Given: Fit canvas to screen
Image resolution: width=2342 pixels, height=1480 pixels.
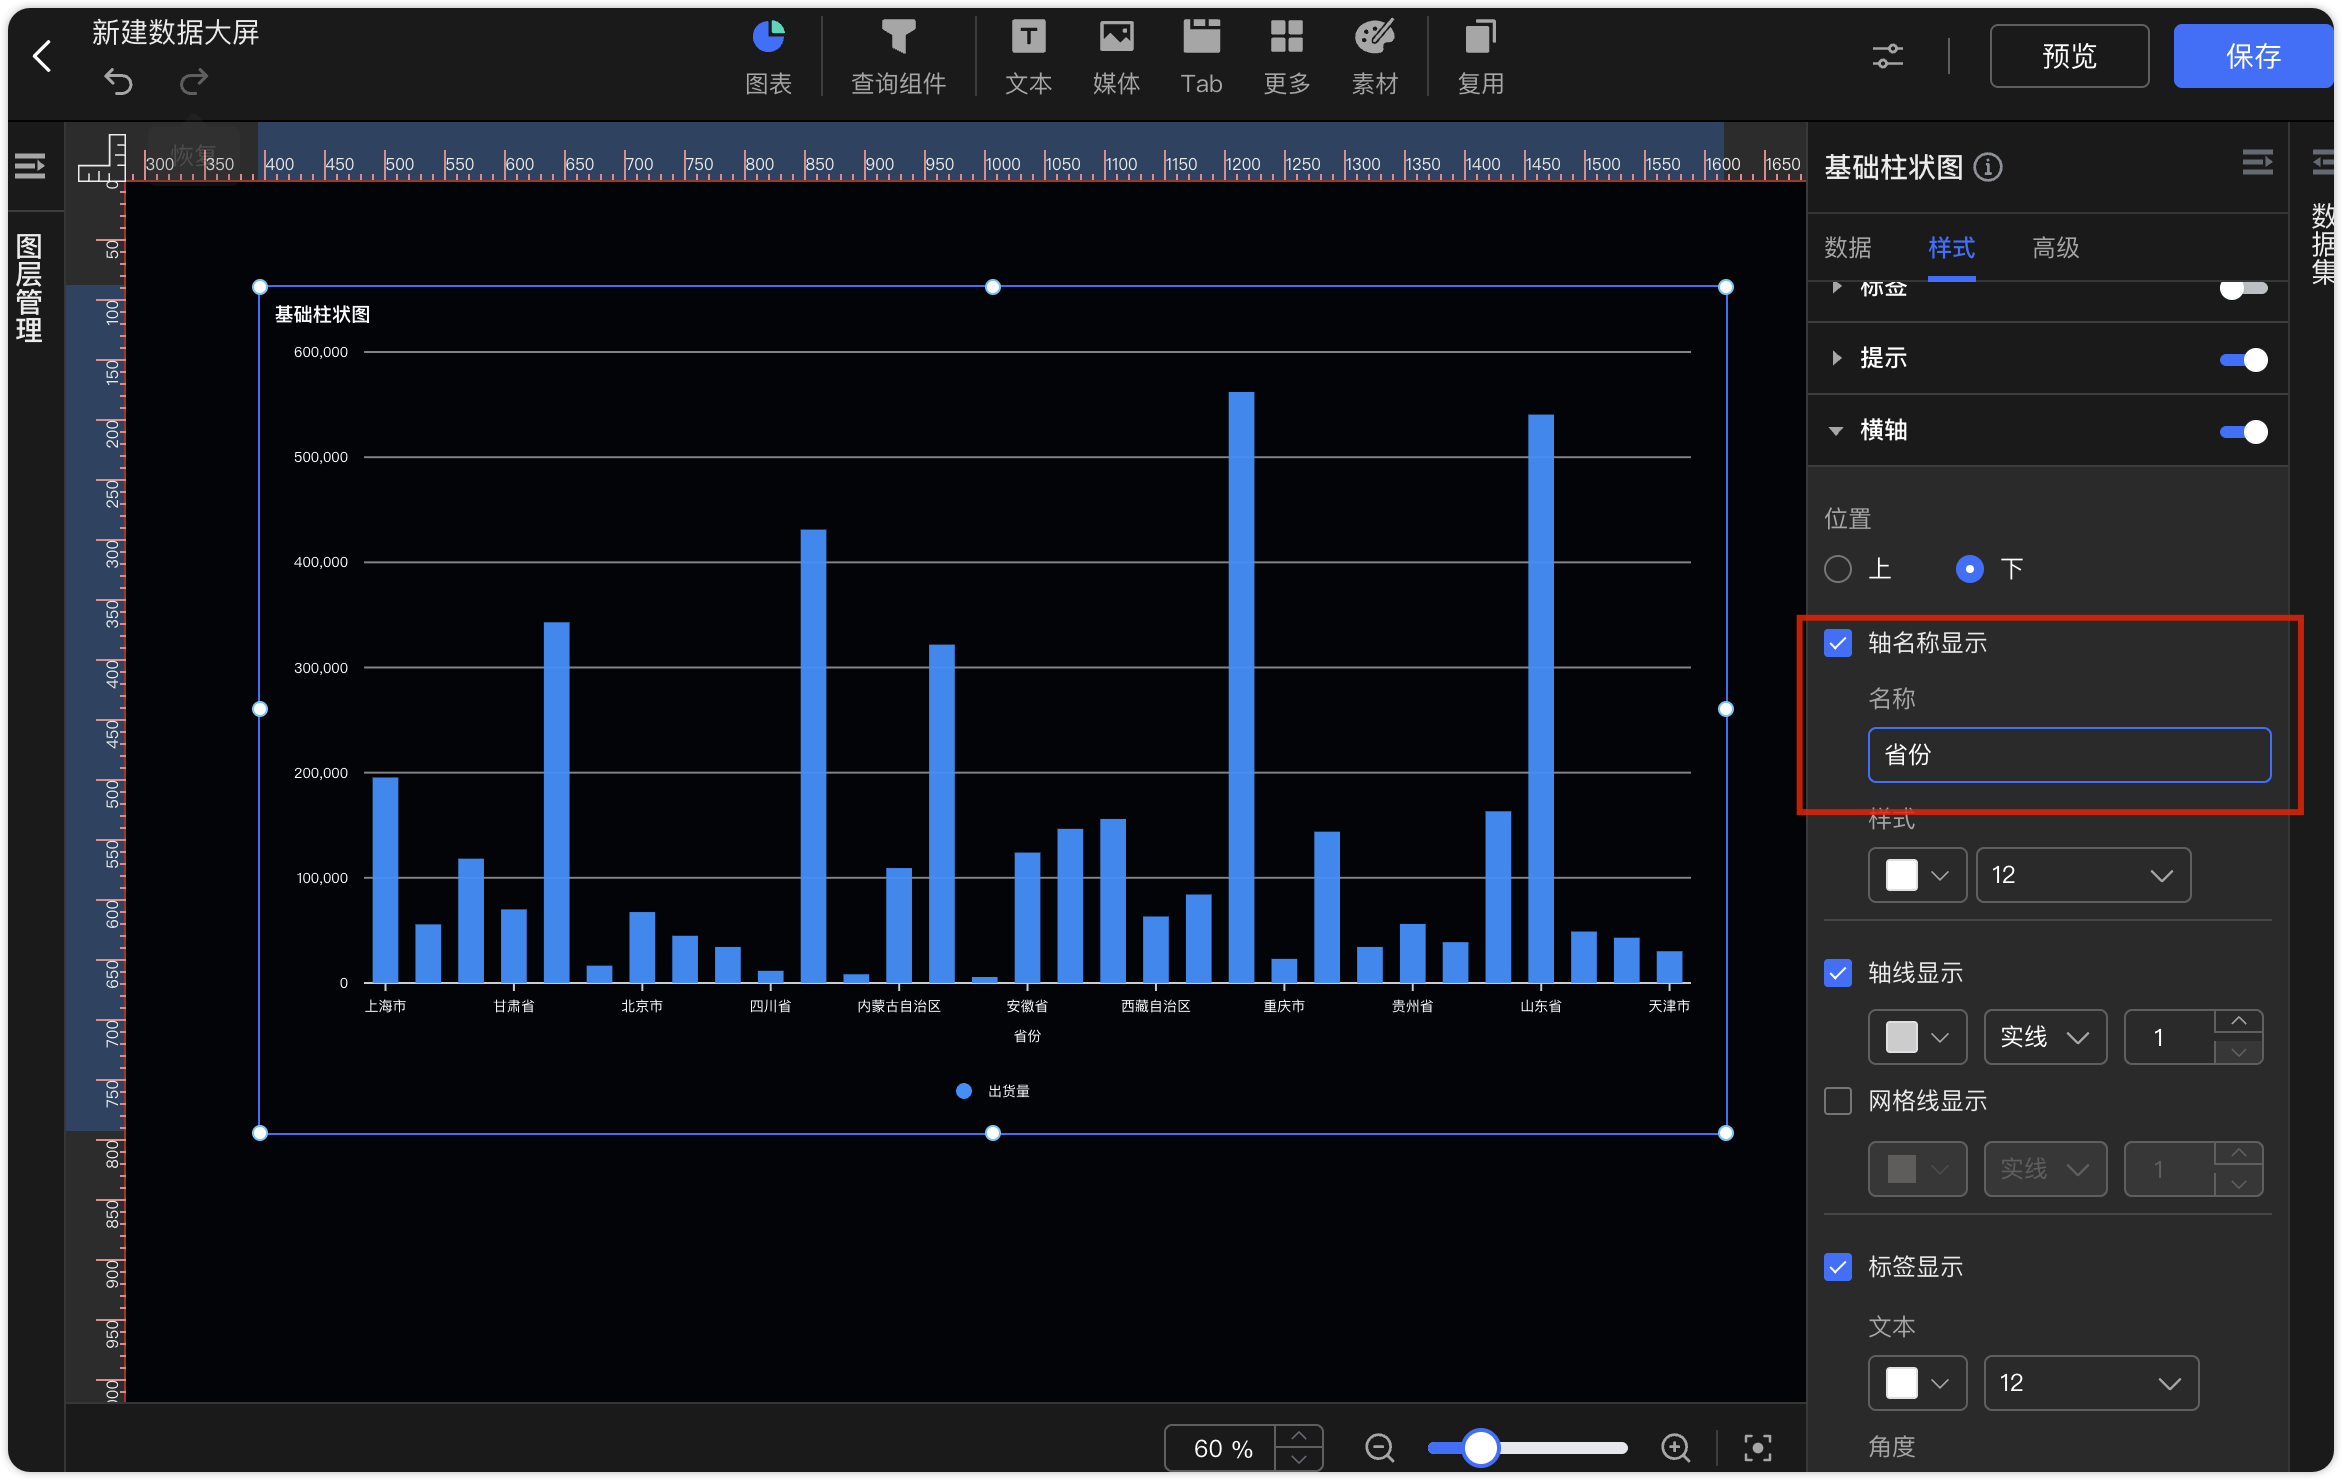Looking at the screenshot, I should (x=1757, y=1447).
